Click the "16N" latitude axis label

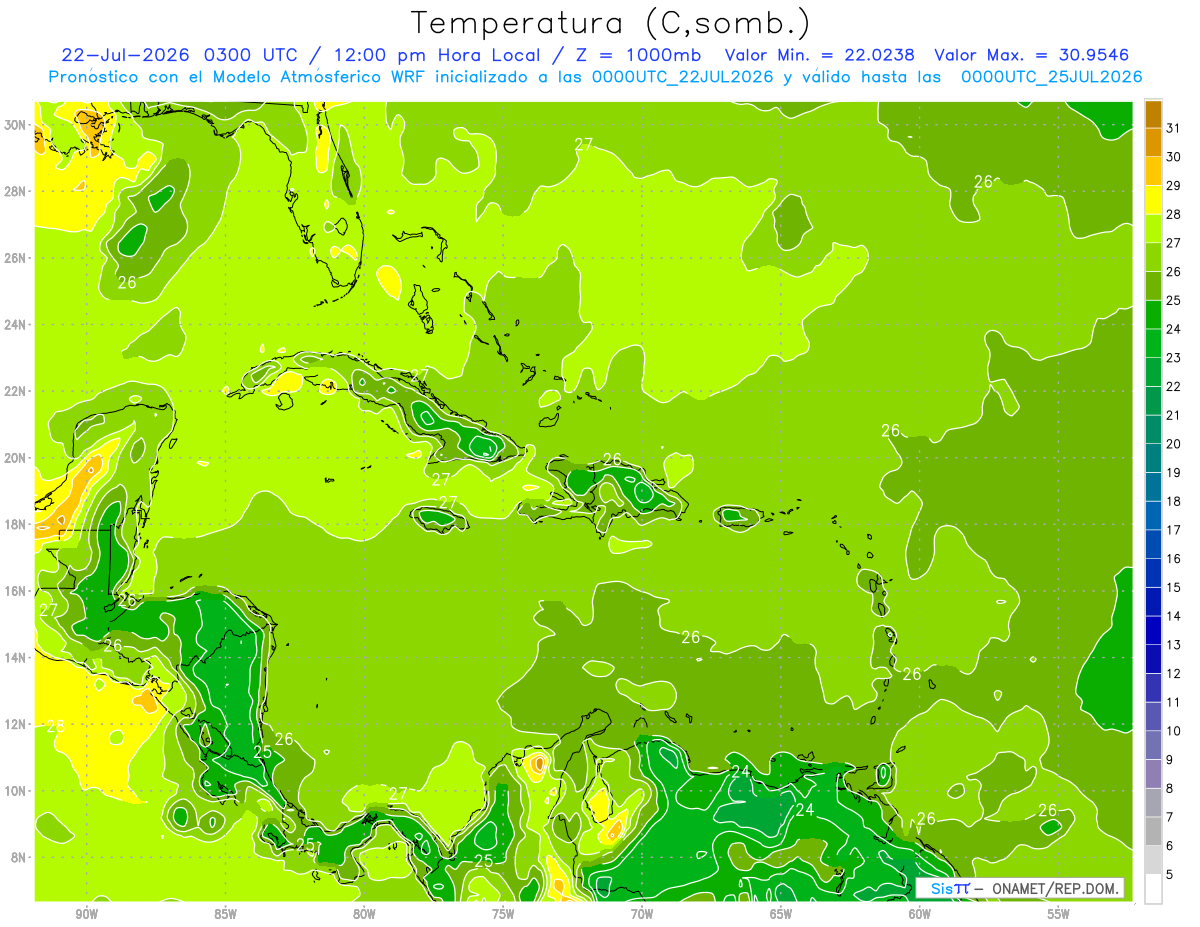(15, 591)
